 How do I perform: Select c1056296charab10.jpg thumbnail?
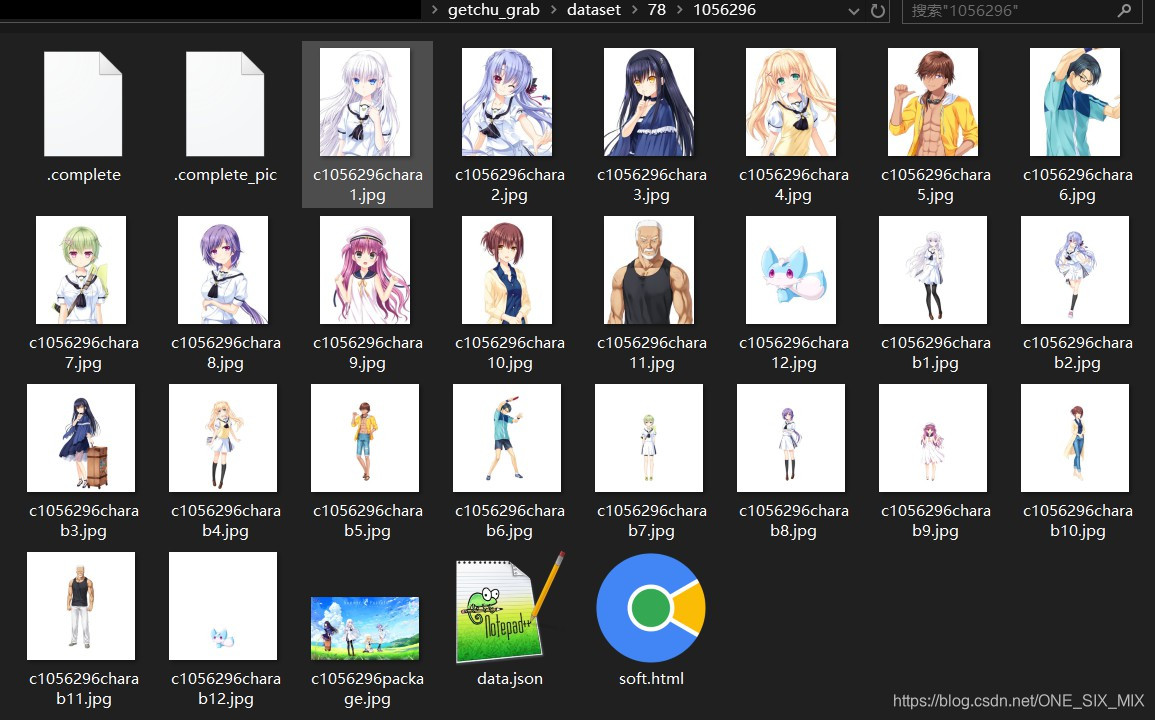pos(1075,438)
